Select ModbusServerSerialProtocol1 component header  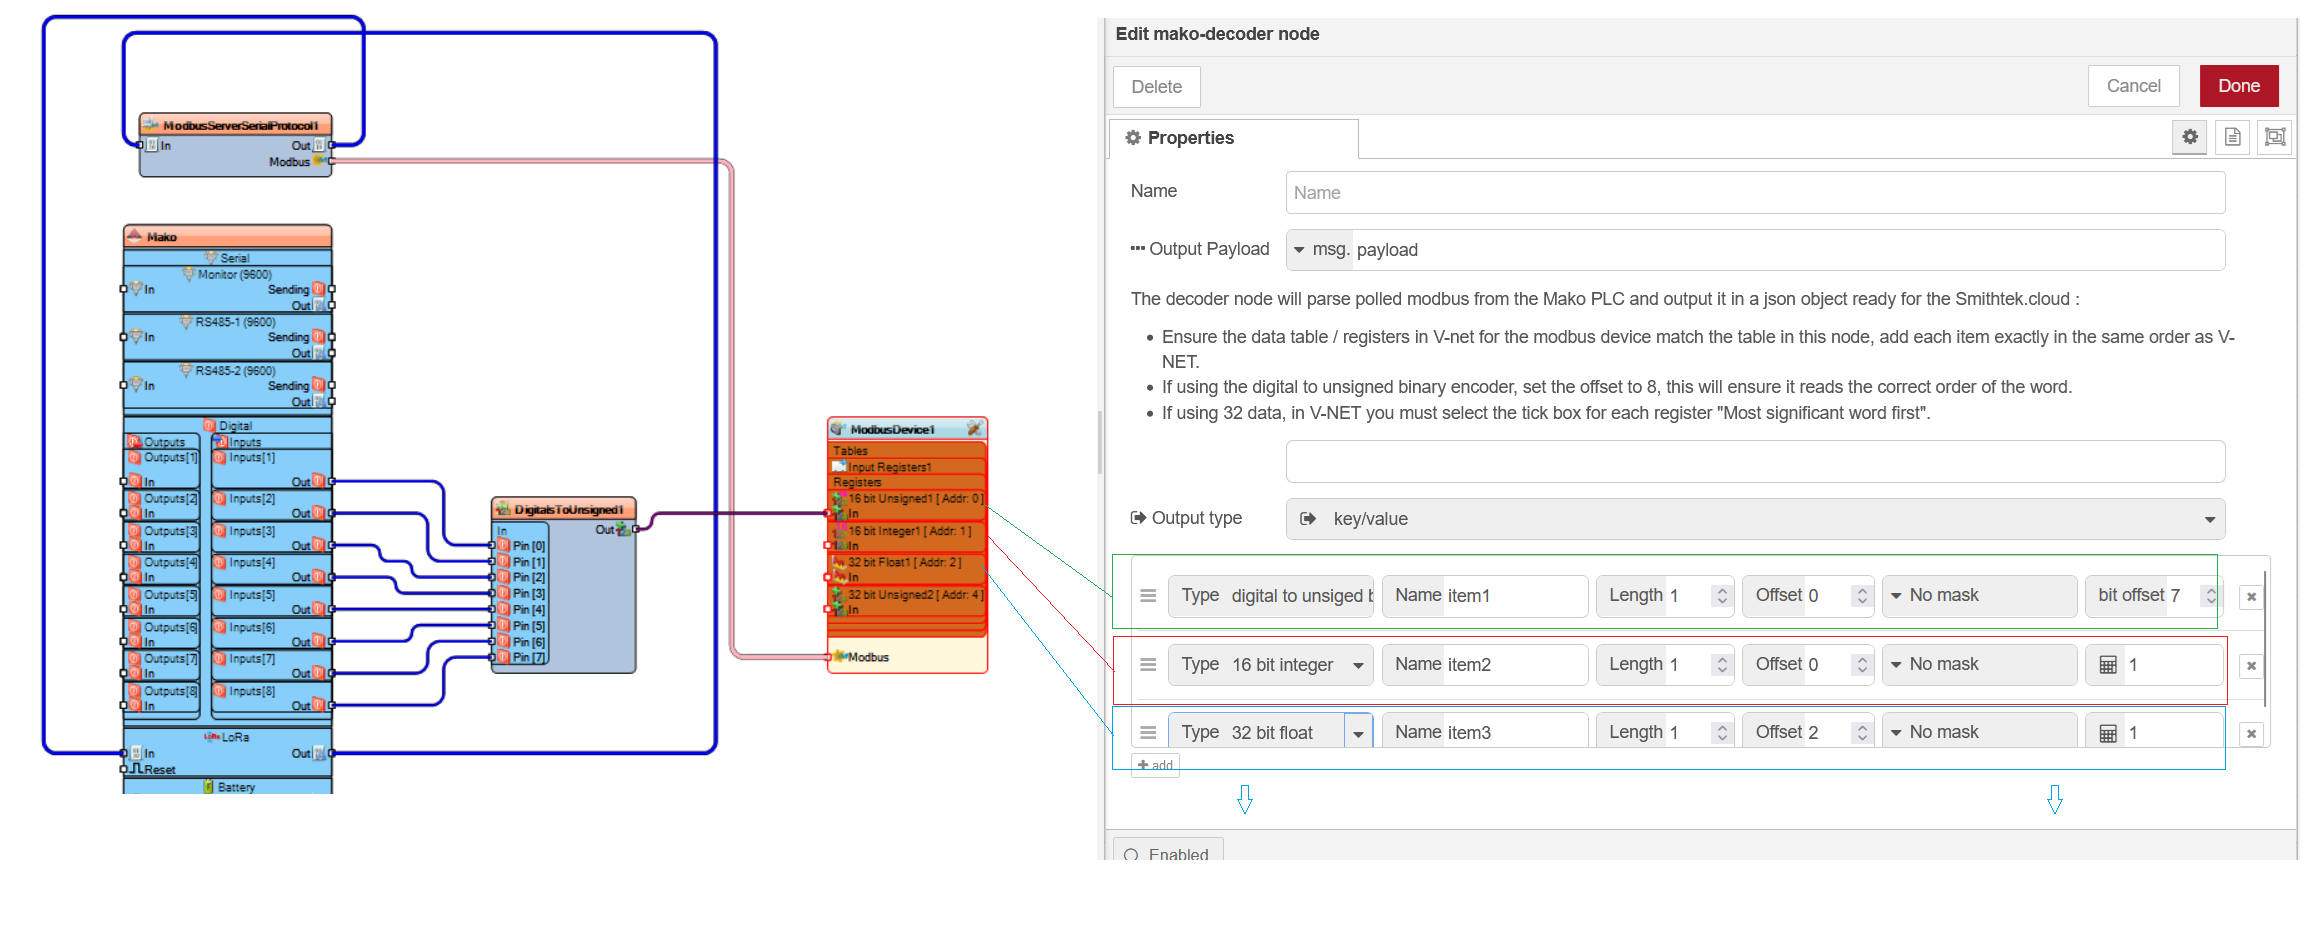[x=236, y=125]
